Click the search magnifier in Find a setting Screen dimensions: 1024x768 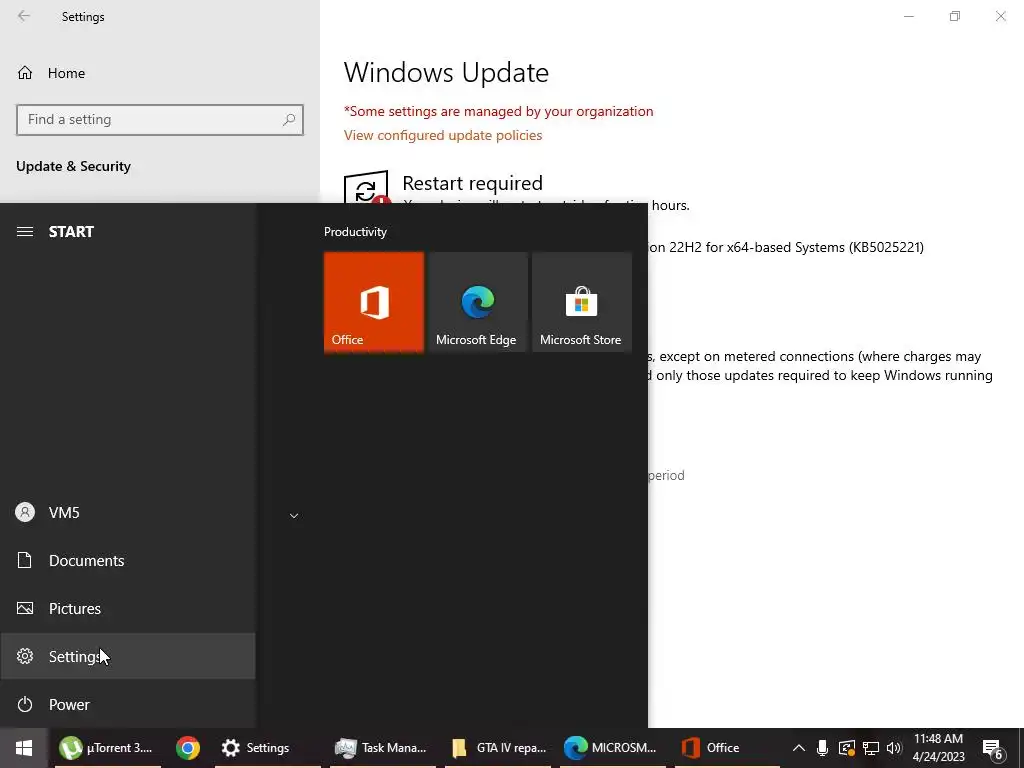click(289, 120)
